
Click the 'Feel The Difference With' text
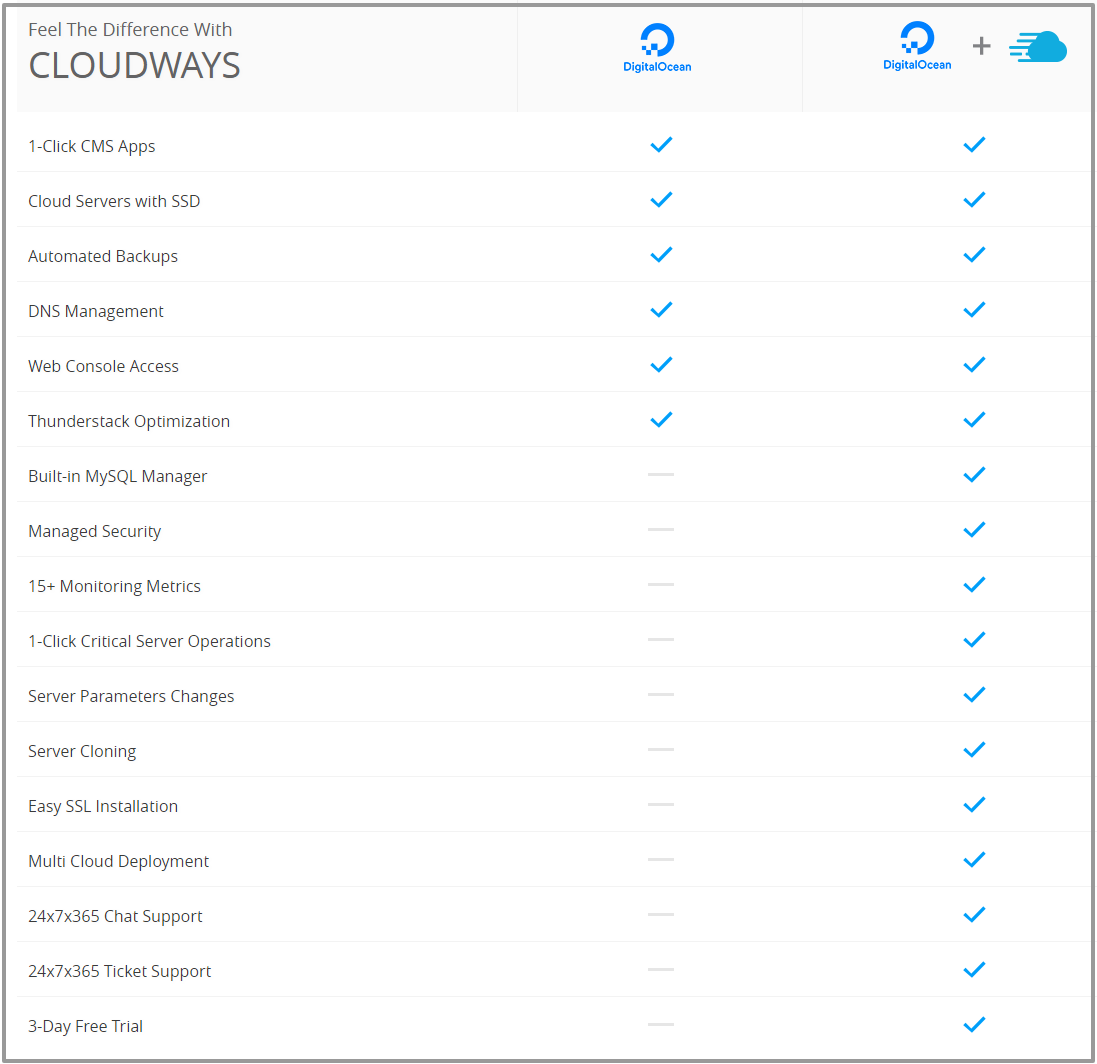coord(130,29)
